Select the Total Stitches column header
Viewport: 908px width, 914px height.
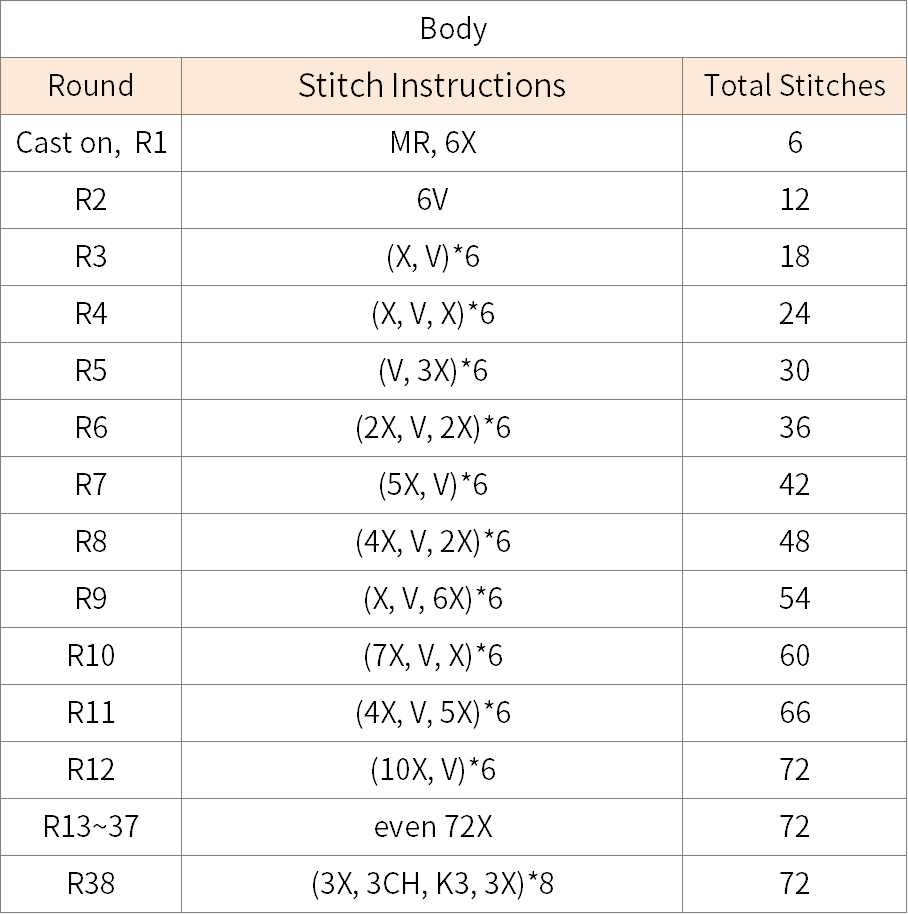[794, 86]
